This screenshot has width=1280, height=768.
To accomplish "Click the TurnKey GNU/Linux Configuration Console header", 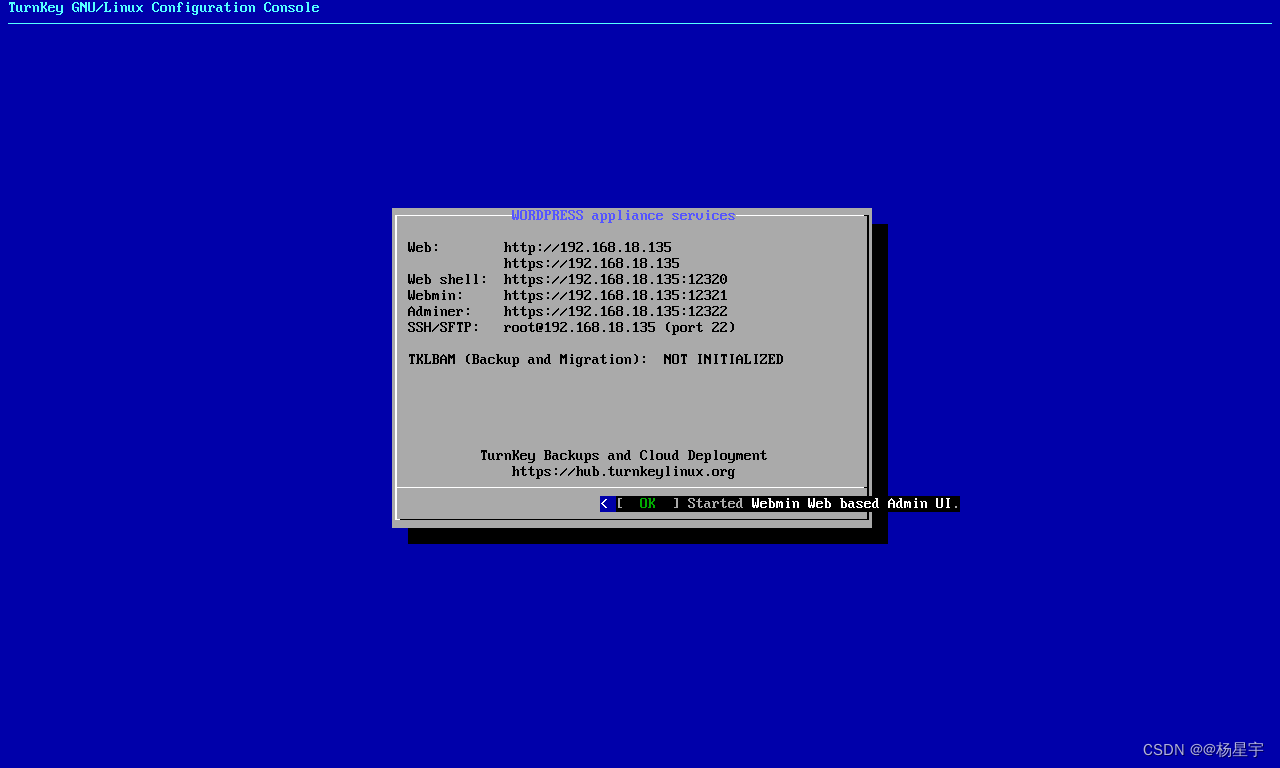I will point(164,8).
